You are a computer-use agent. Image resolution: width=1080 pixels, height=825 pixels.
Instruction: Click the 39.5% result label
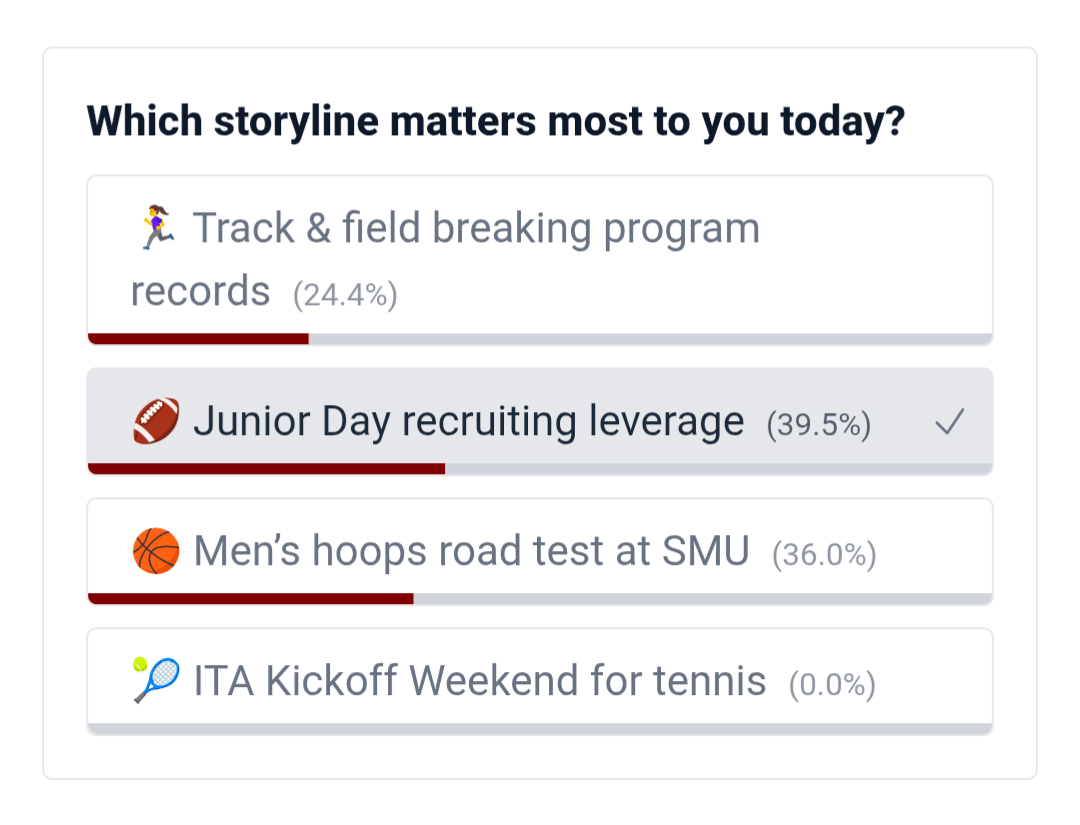tap(819, 425)
